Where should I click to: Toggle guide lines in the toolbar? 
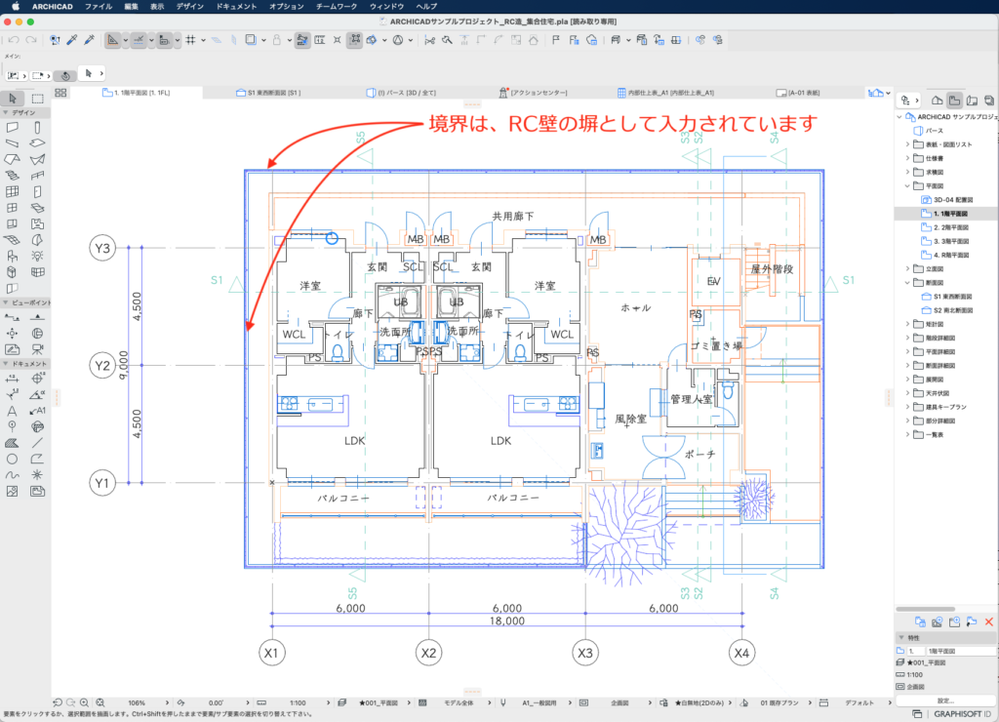pos(113,40)
